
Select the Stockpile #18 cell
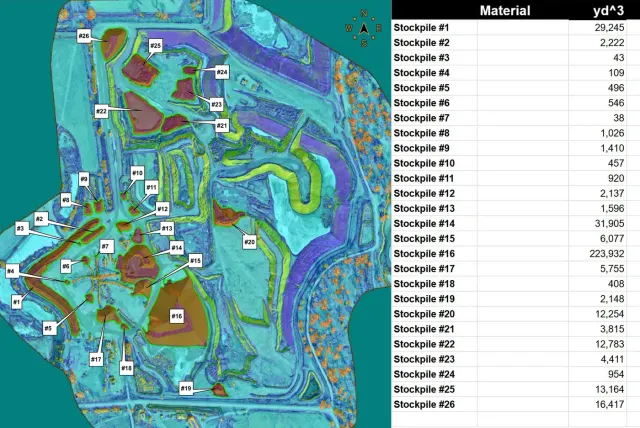tap(434, 284)
